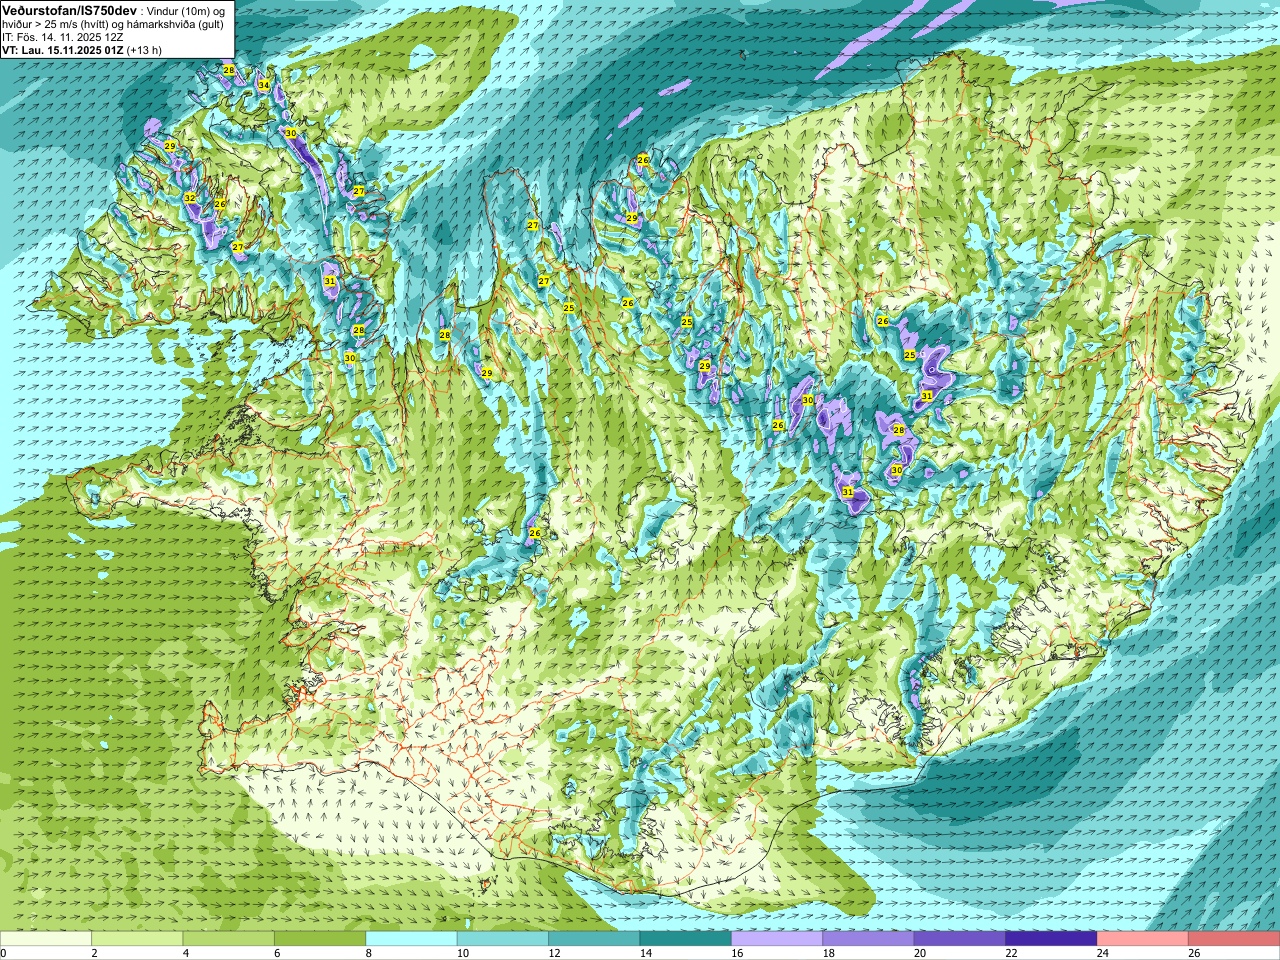Select the yellow gust label '34'
Image resolution: width=1280 pixels, height=960 pixels.
coord(264,85)
